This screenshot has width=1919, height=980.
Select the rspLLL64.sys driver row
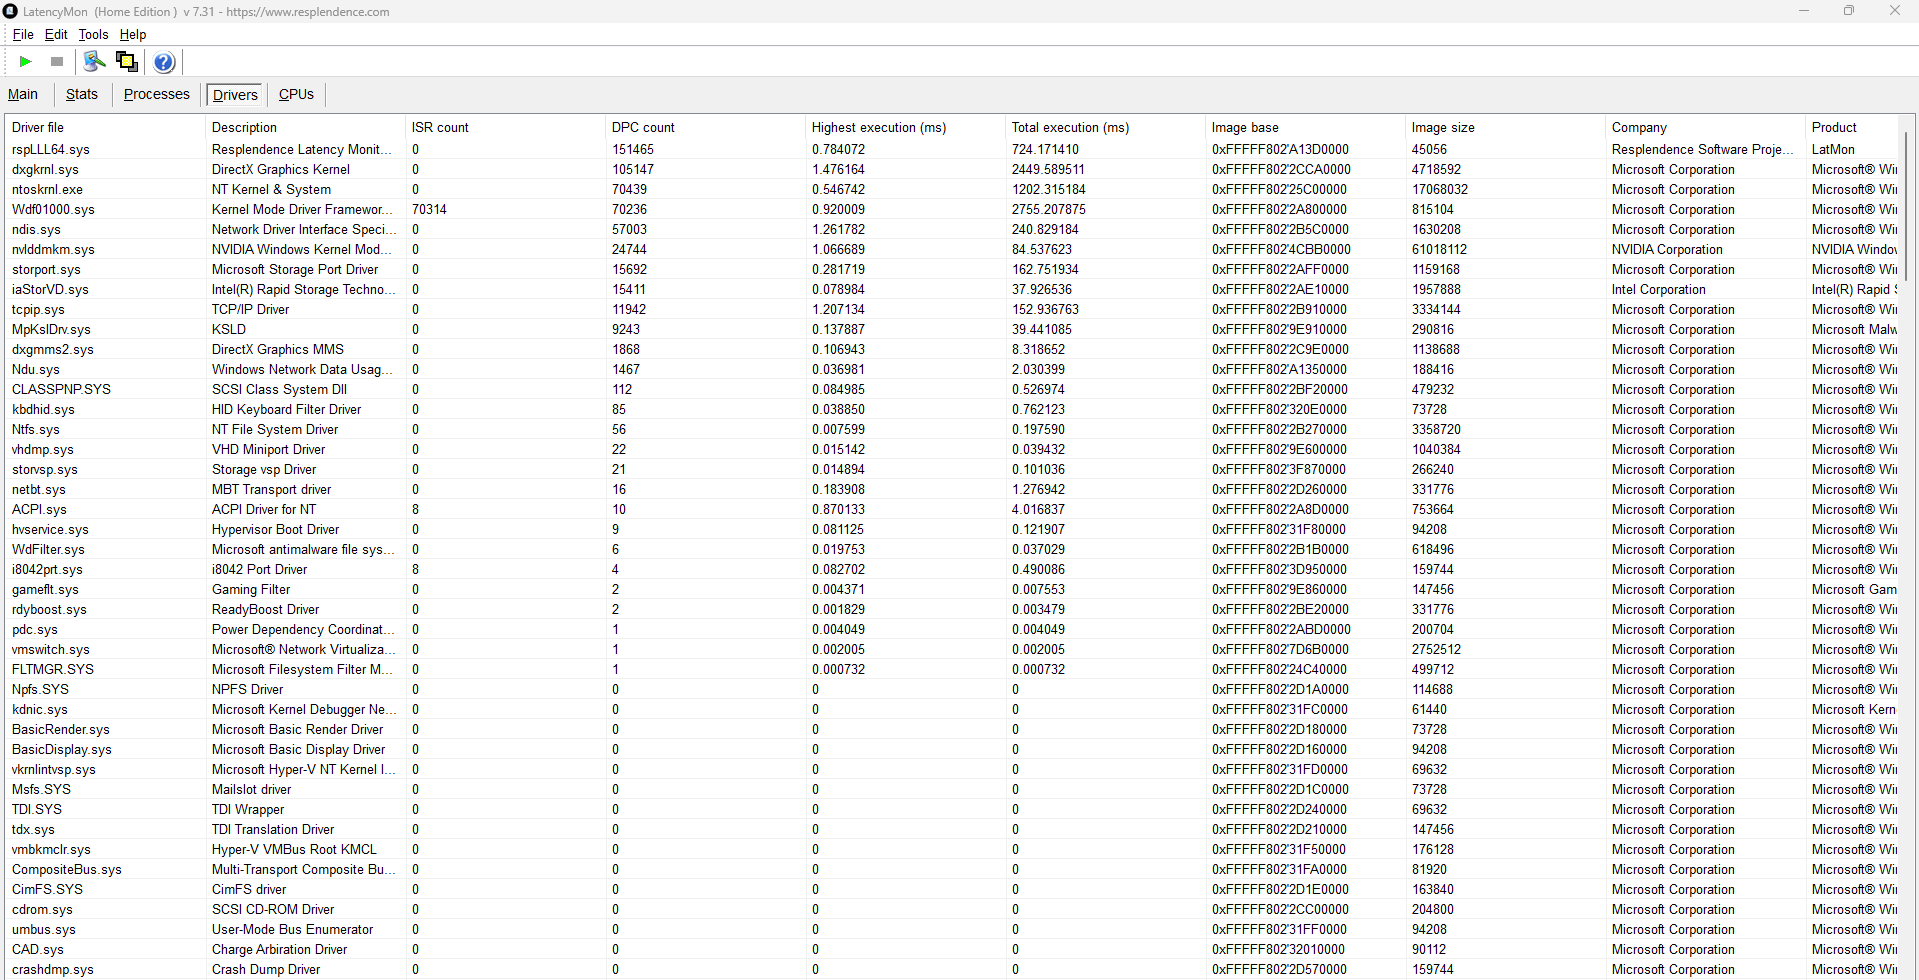[x=952, y=149]
